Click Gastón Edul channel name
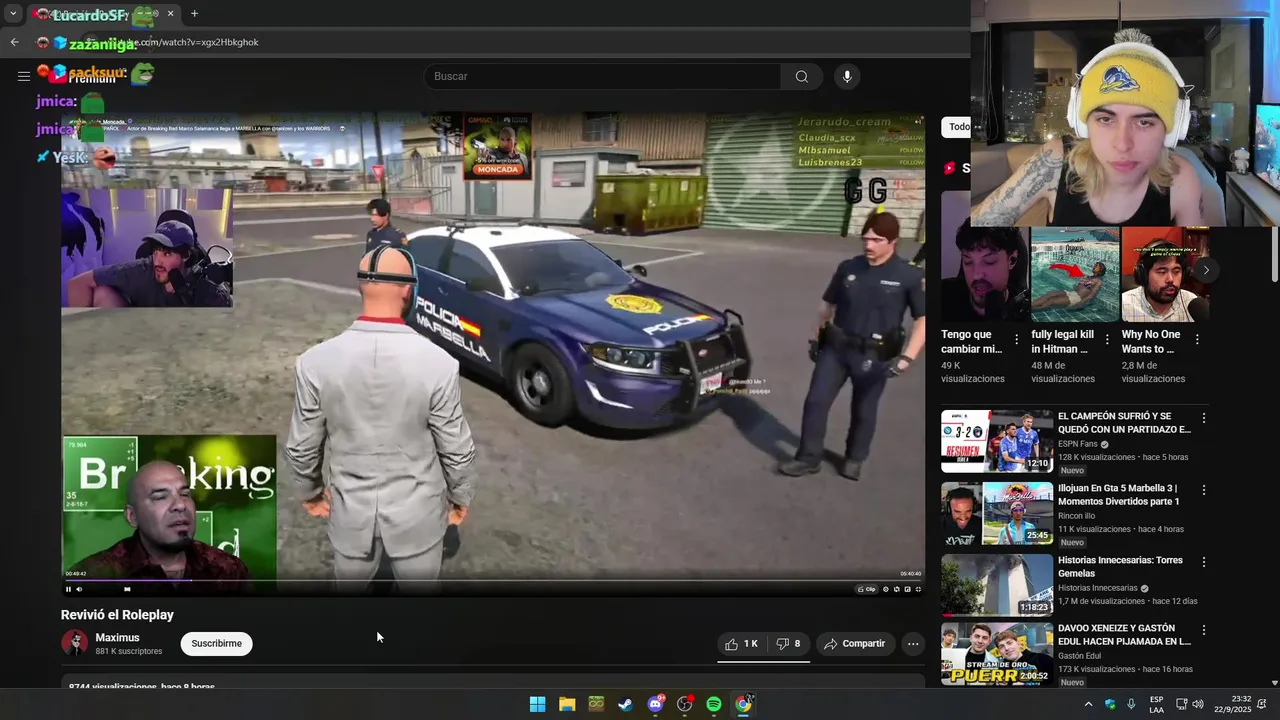Image resolution: width=1280 pixels, height=720 pixels. click(1081, 656)
